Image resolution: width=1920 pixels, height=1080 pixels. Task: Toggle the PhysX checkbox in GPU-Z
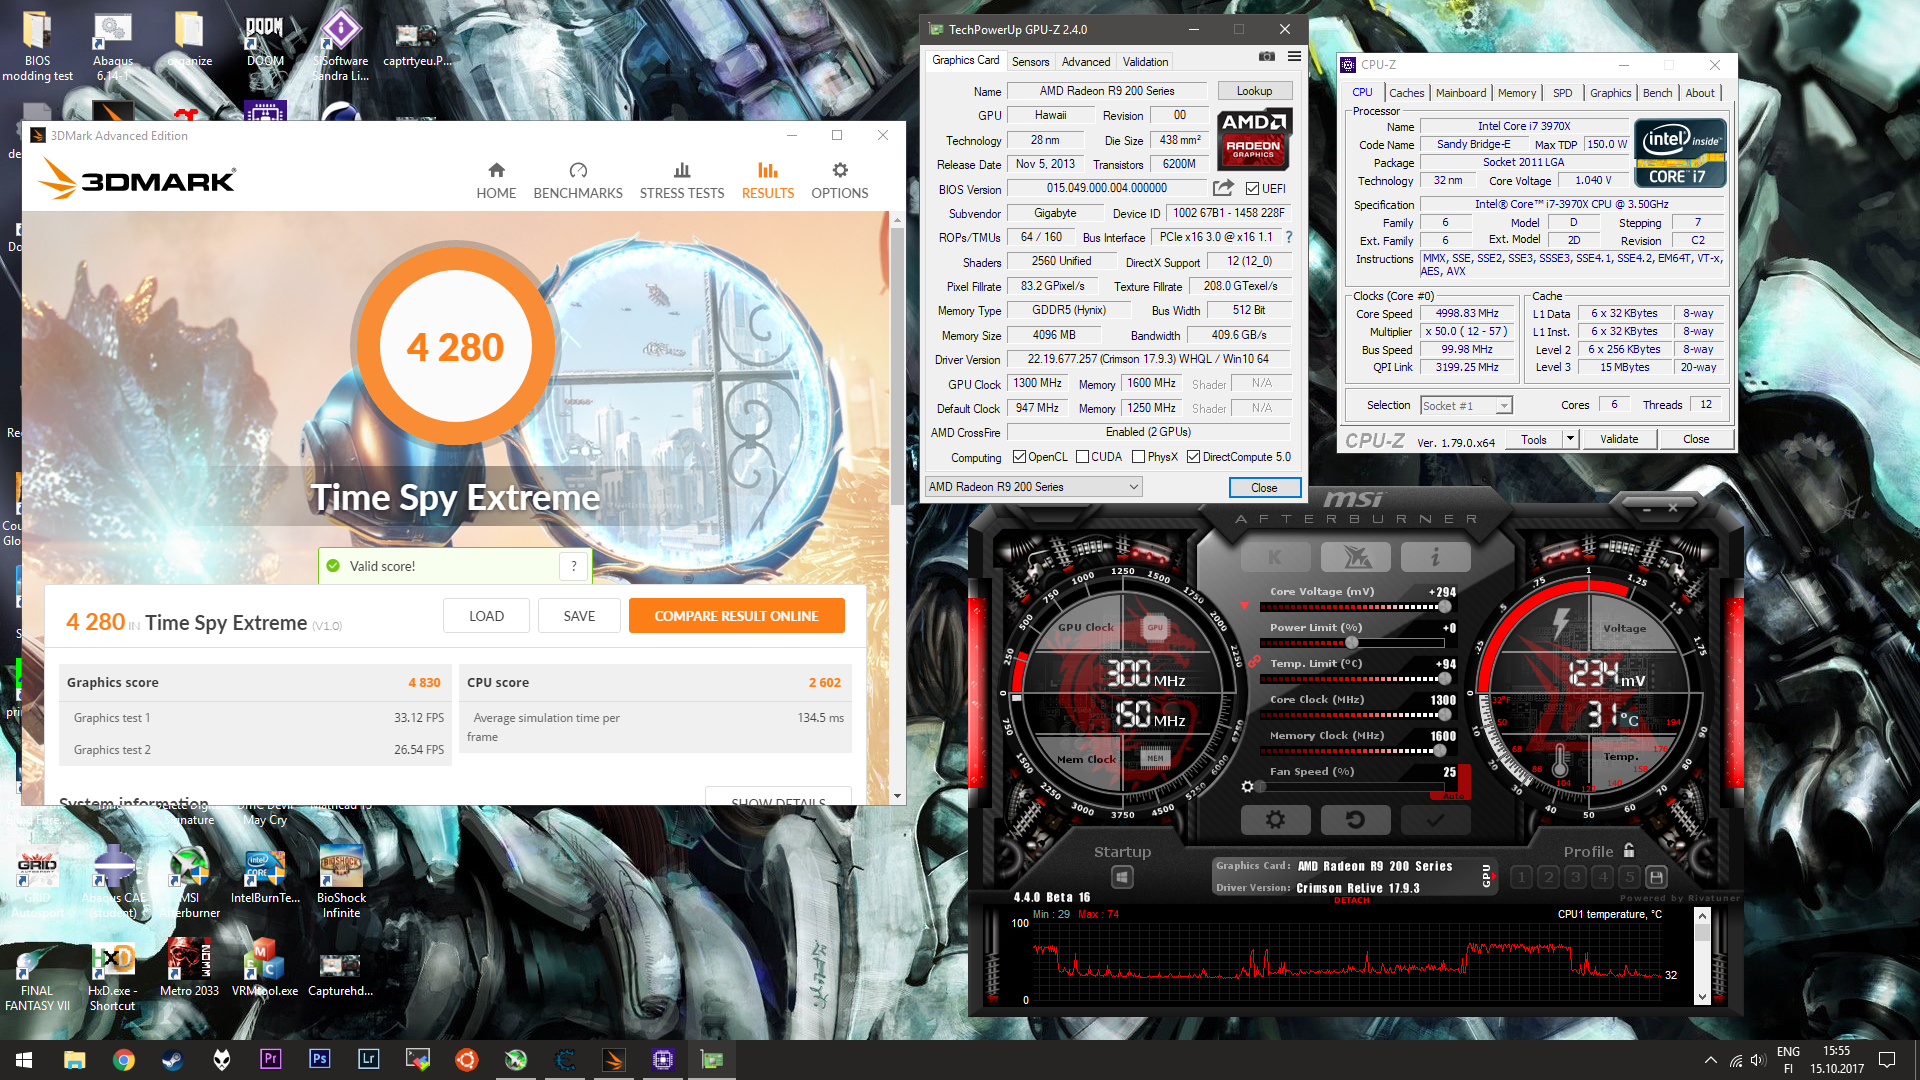pos(1138,457)
